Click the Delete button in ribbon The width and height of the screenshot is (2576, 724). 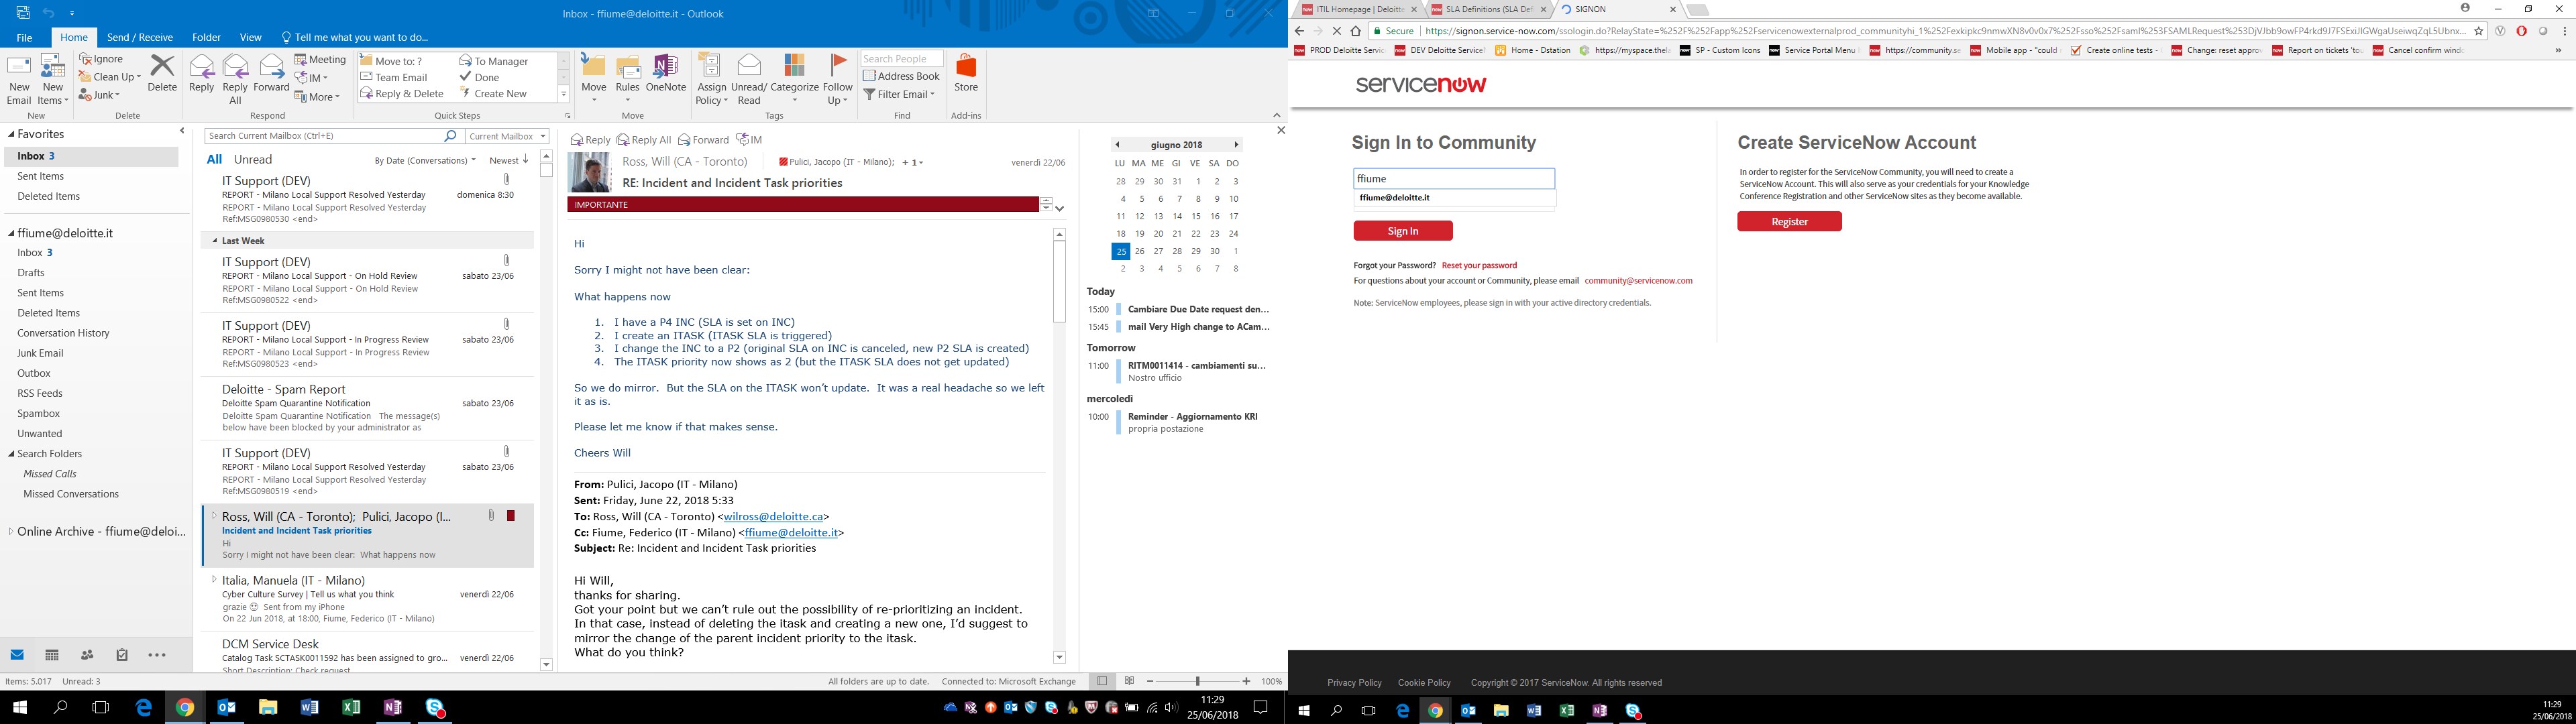pyautogui.click(x=162, y=74)
